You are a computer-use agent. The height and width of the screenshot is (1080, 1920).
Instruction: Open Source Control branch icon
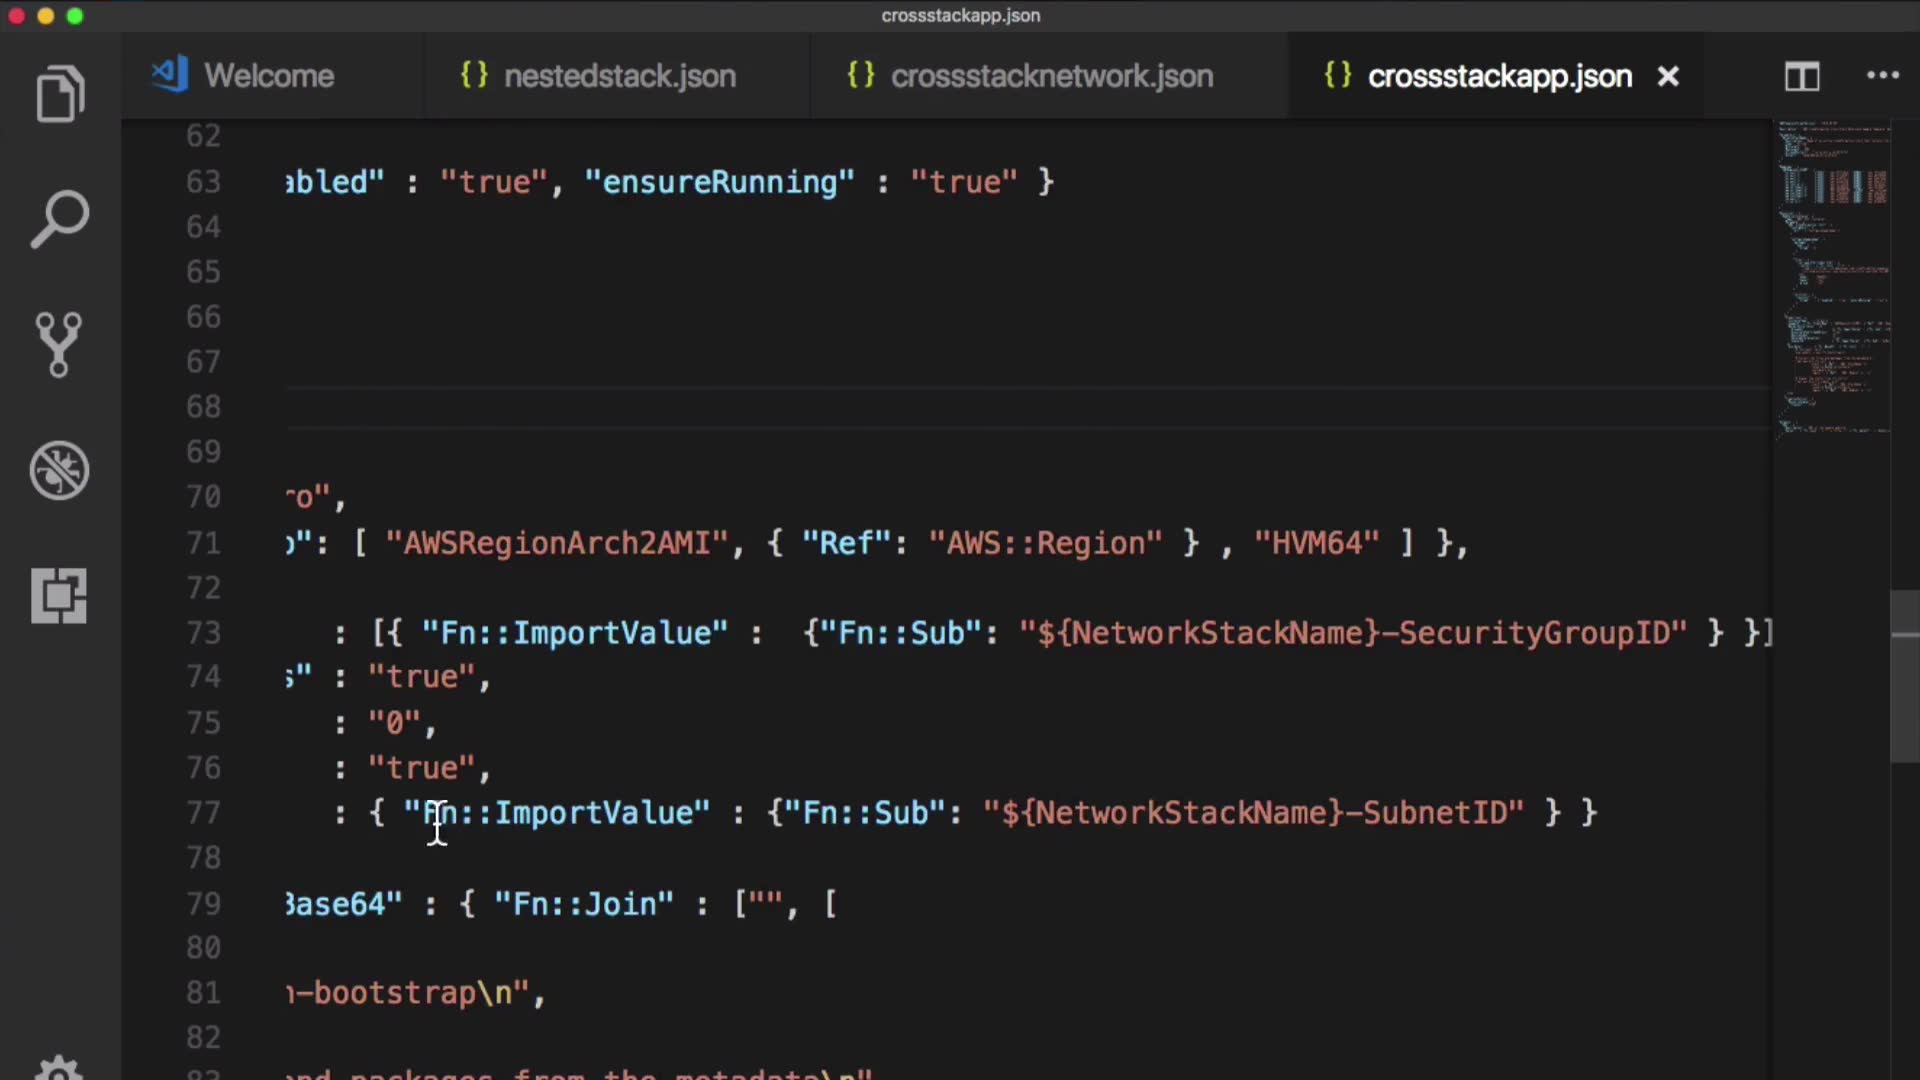coord(59,345)
